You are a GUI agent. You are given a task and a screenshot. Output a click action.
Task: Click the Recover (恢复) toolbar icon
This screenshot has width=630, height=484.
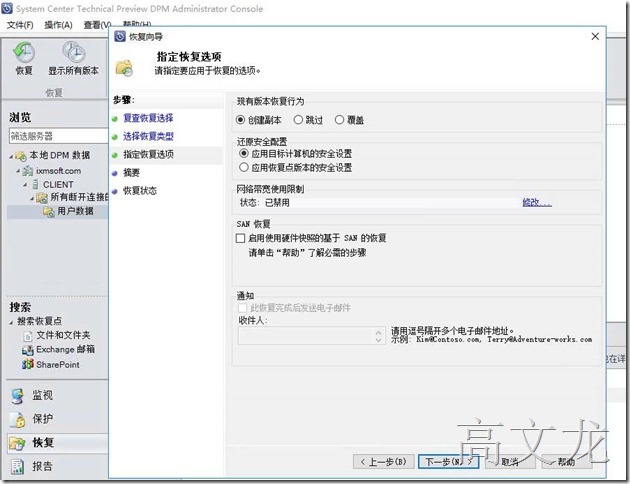click(24, 53)
